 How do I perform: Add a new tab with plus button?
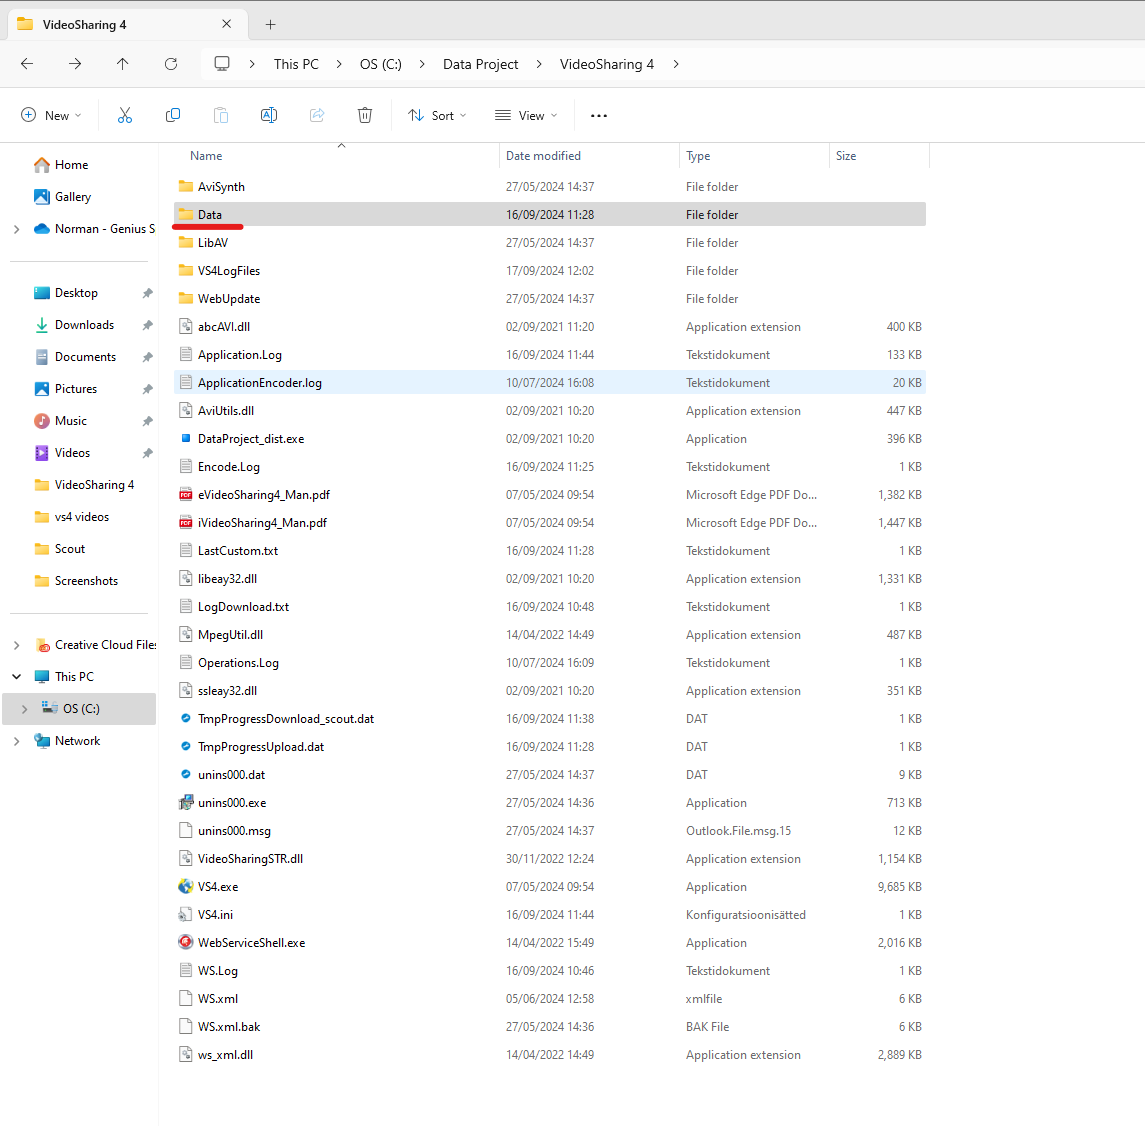270,25
